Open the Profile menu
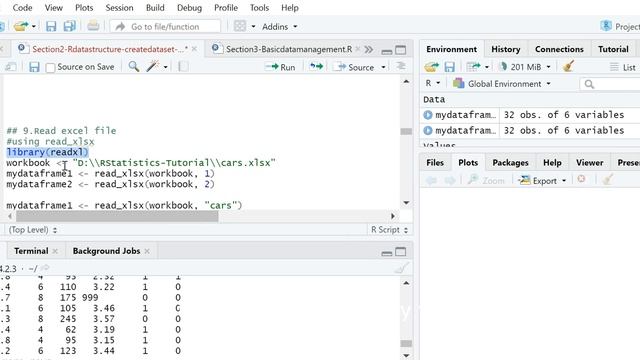640x360 pixels. pos(226,8)
